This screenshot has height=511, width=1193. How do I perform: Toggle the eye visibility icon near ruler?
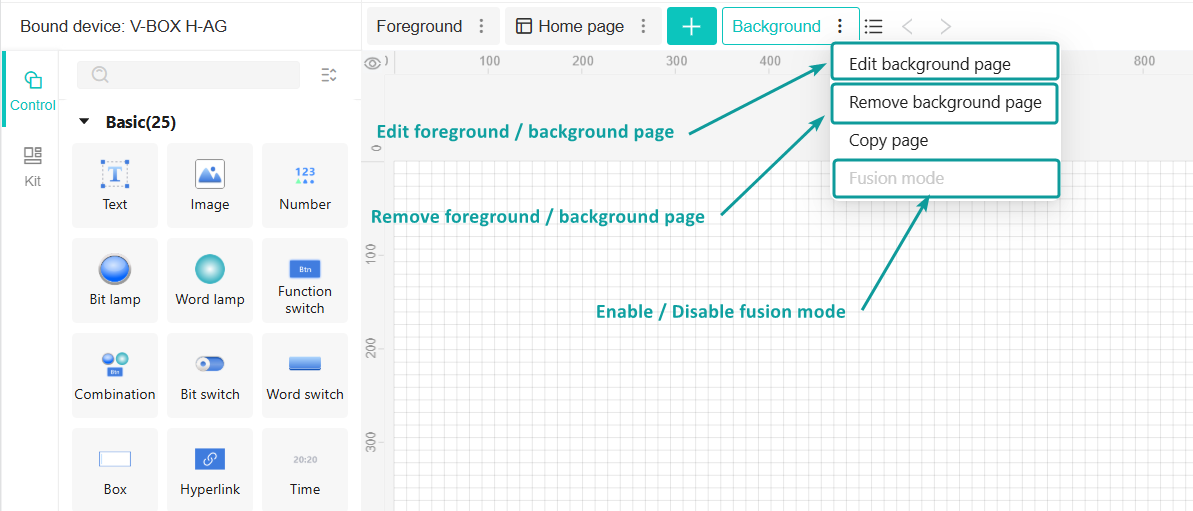(373, 63)
